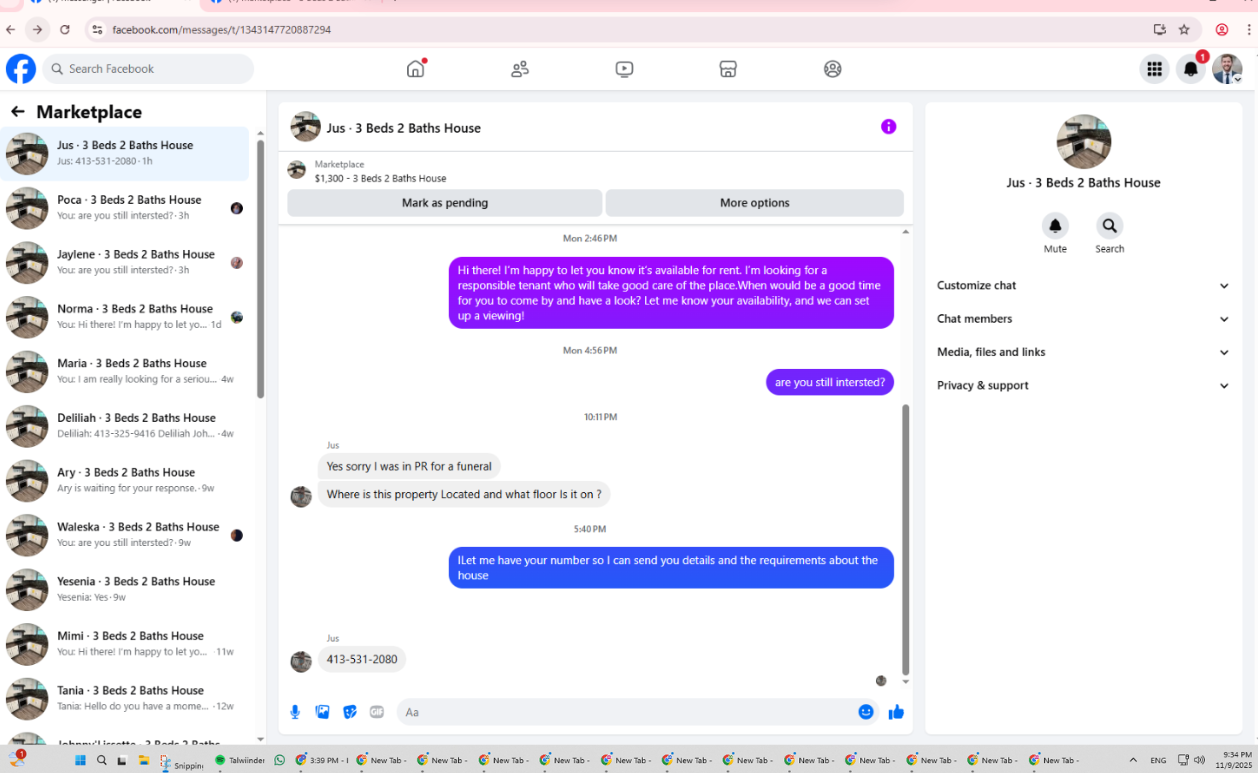The height and width of the screenshot is (773, 1258).
Task: Click the chat messages scrollbar
Action: (x=906, y=540)
